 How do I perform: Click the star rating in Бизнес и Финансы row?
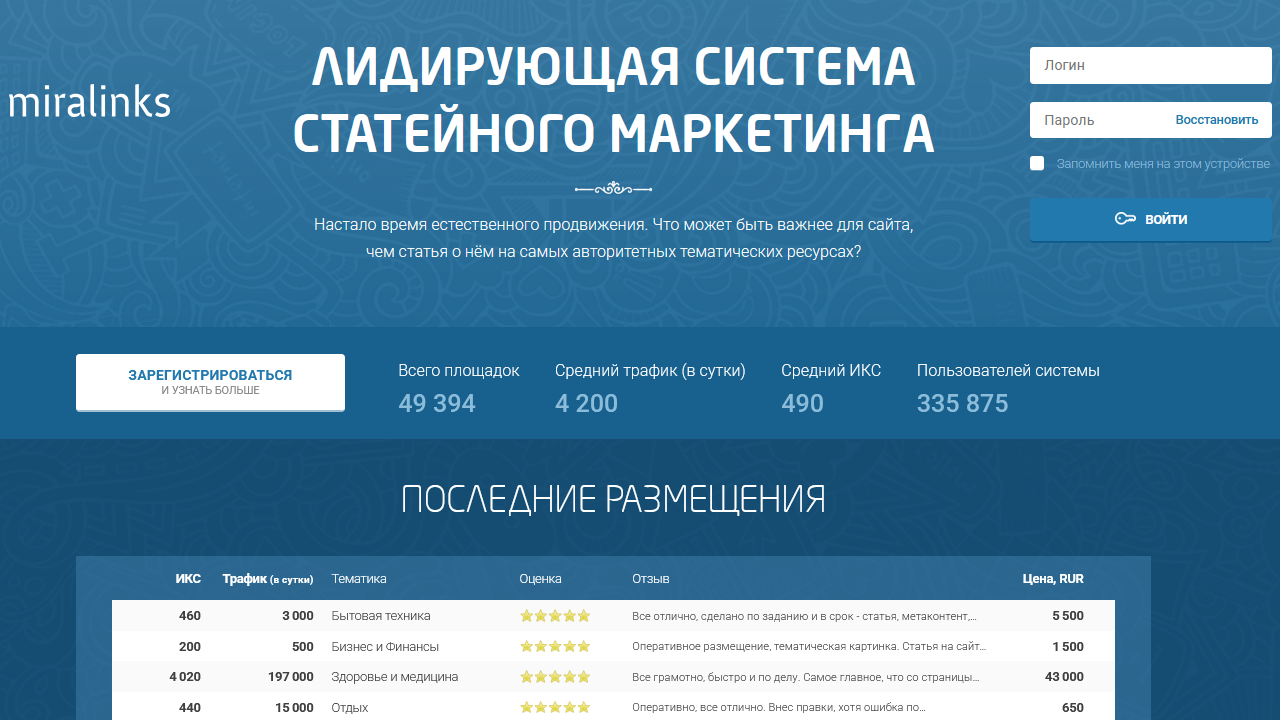555,647
